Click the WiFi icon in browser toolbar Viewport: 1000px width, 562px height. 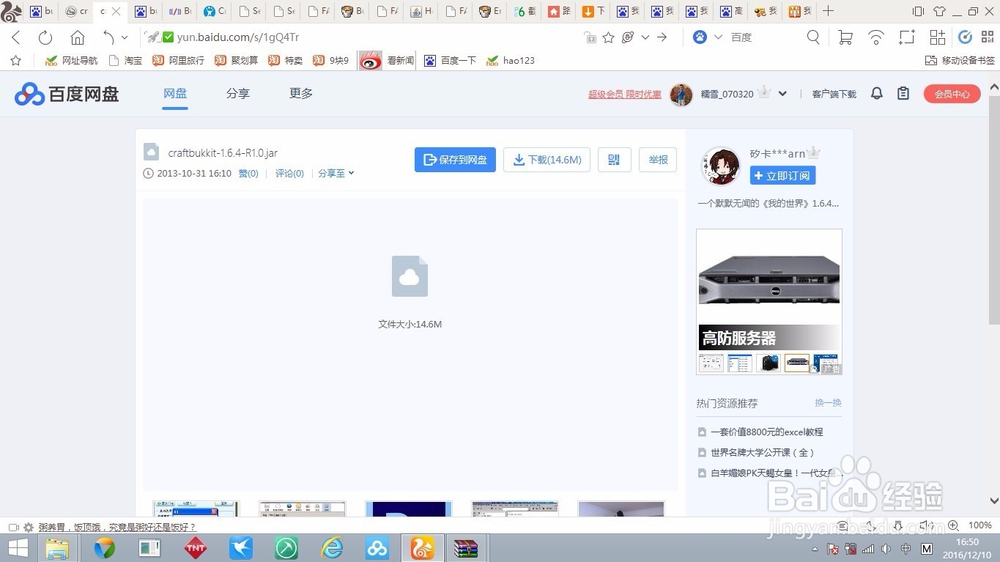tap(876, 38)
